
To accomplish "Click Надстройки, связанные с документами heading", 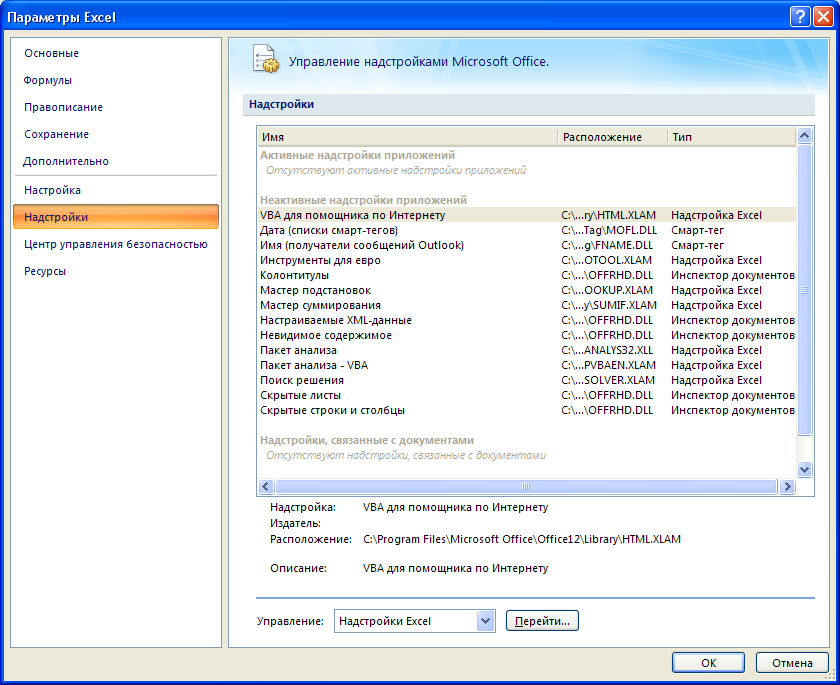I will click(x=367, y=440).
